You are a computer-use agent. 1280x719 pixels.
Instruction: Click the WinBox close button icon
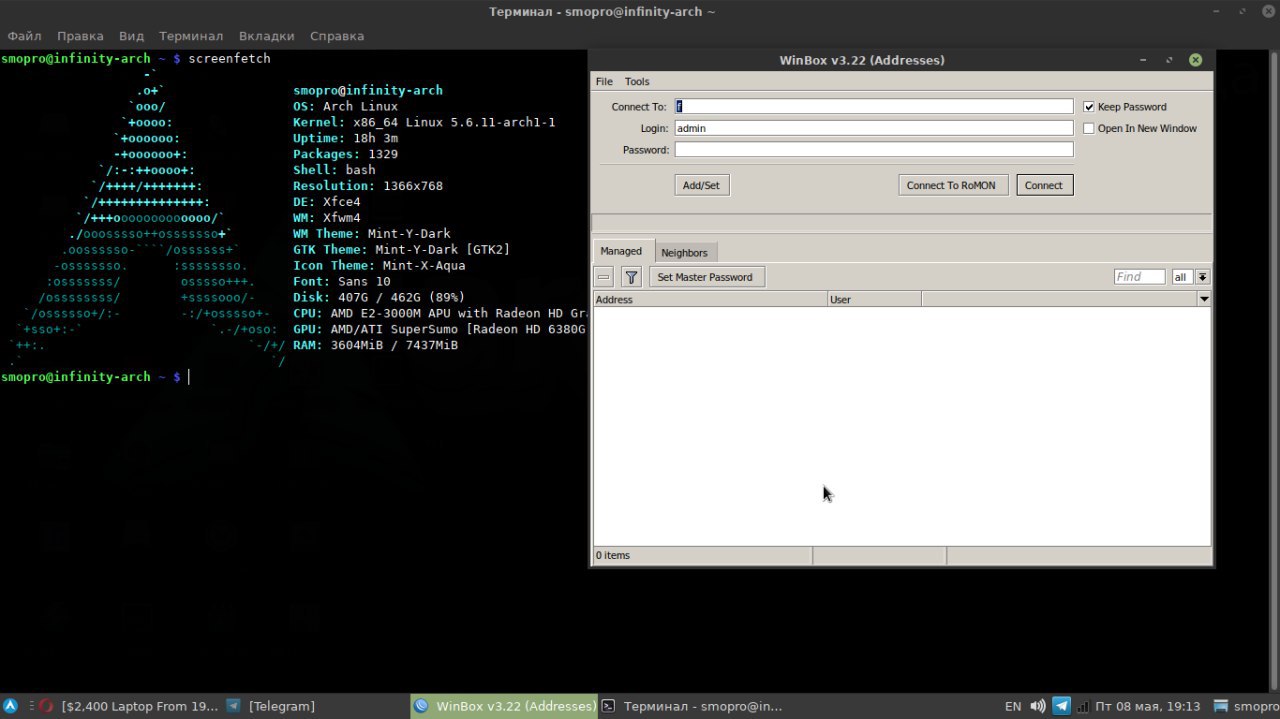coord(1195,60)
